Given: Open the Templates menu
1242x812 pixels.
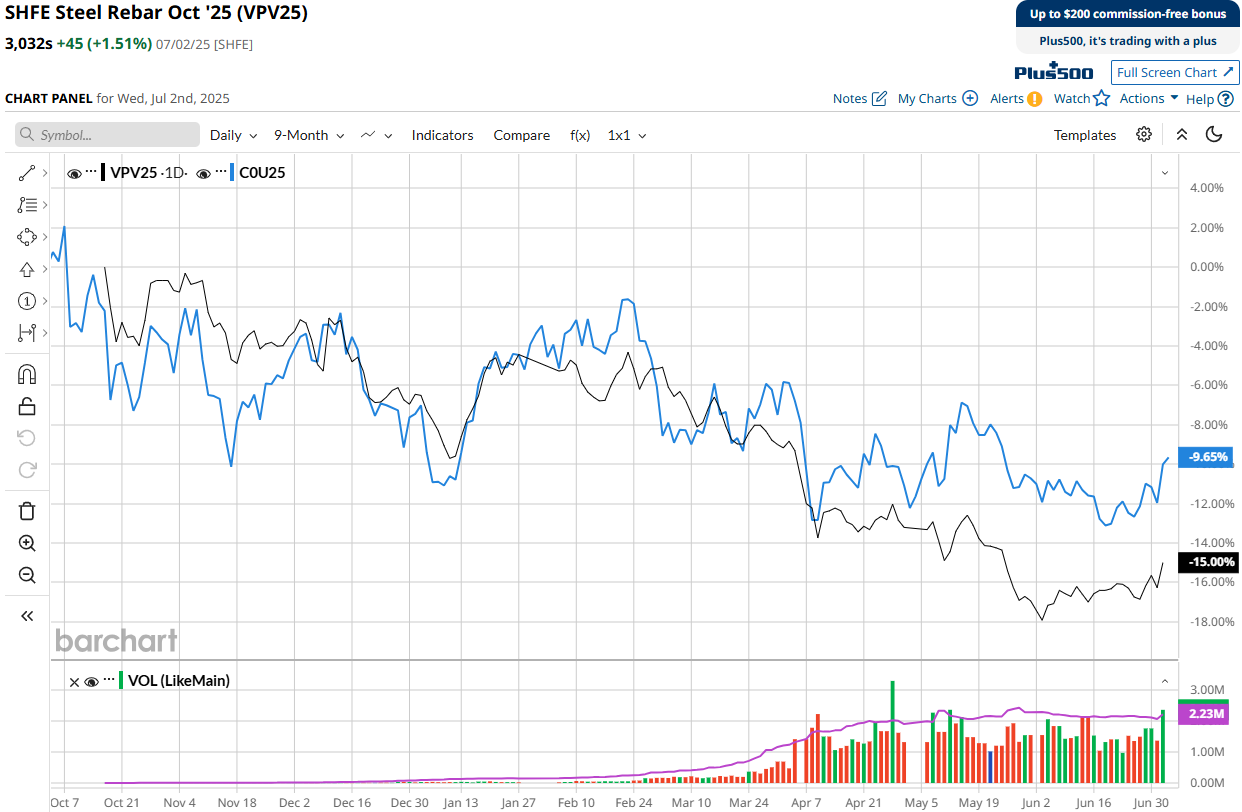Looking at the screenshot, I should click(1085, 135).
